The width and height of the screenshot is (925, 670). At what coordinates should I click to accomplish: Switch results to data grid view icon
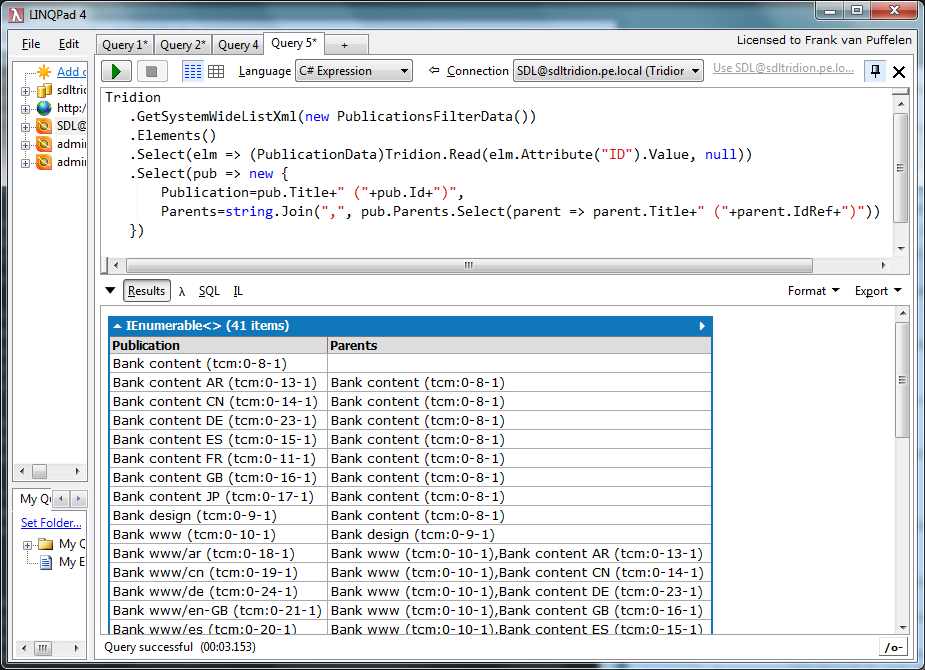[x=216, y=71]
